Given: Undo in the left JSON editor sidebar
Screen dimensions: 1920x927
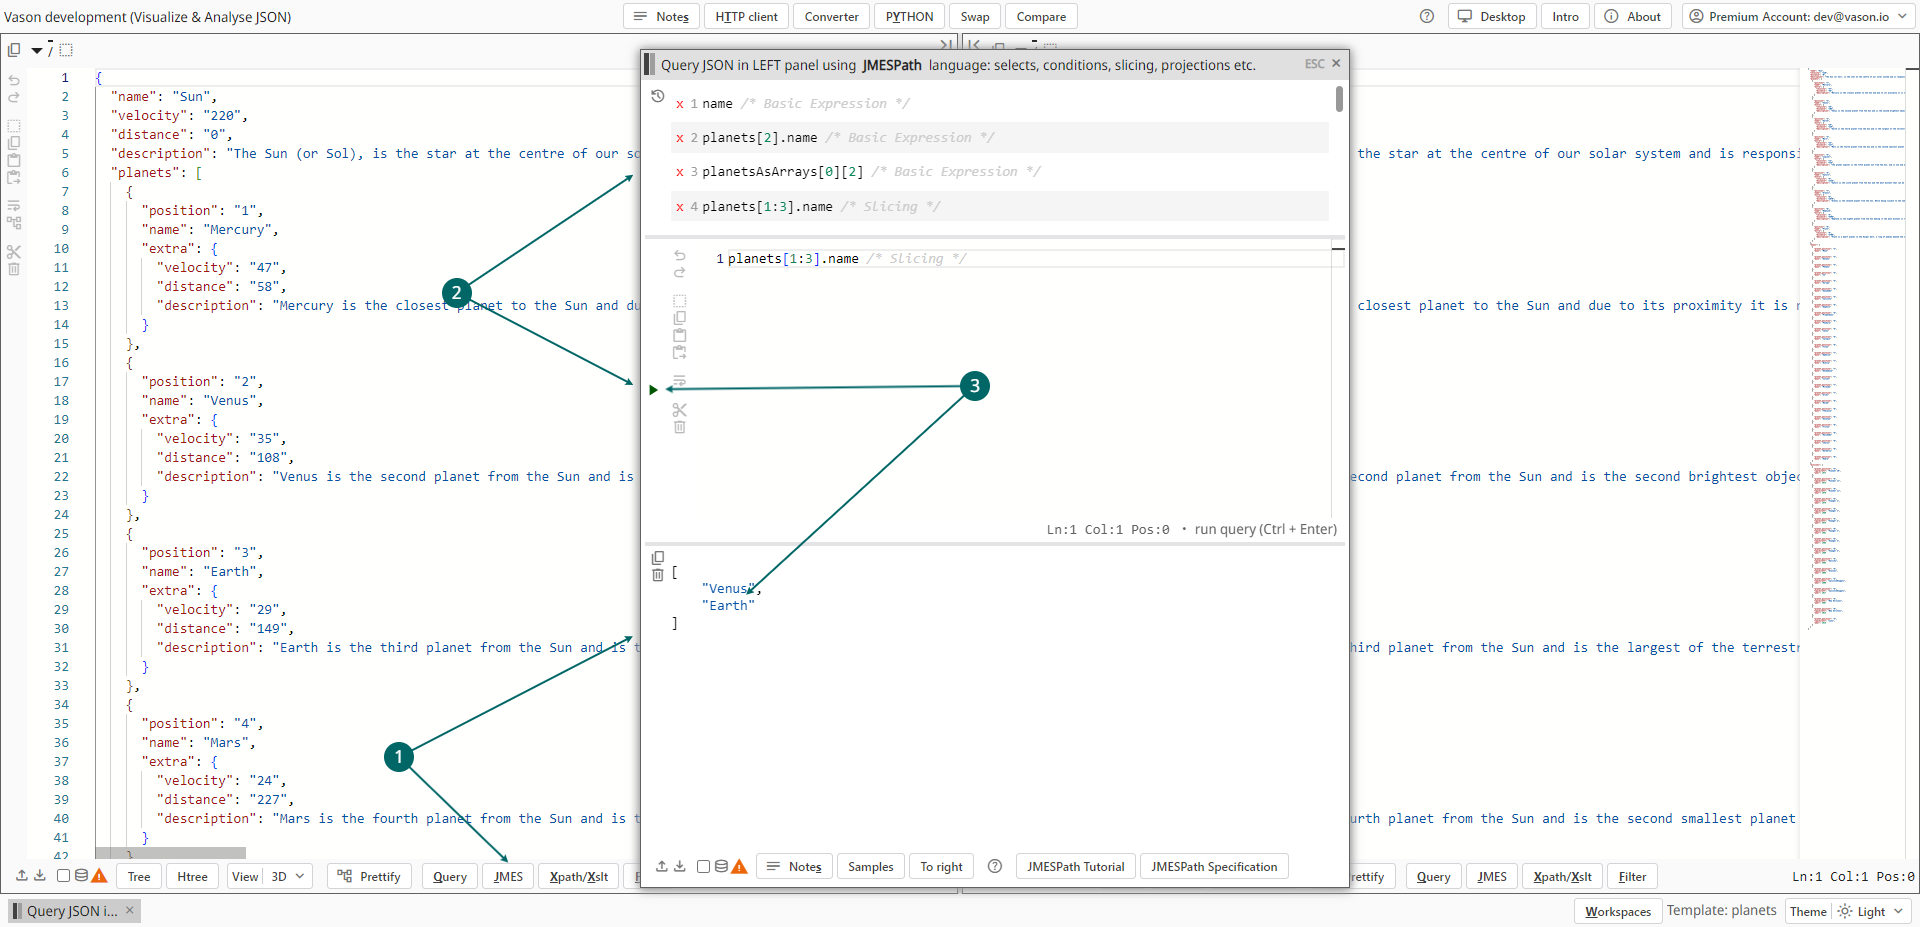Looking at the screenshot, I should coord(14,80).
